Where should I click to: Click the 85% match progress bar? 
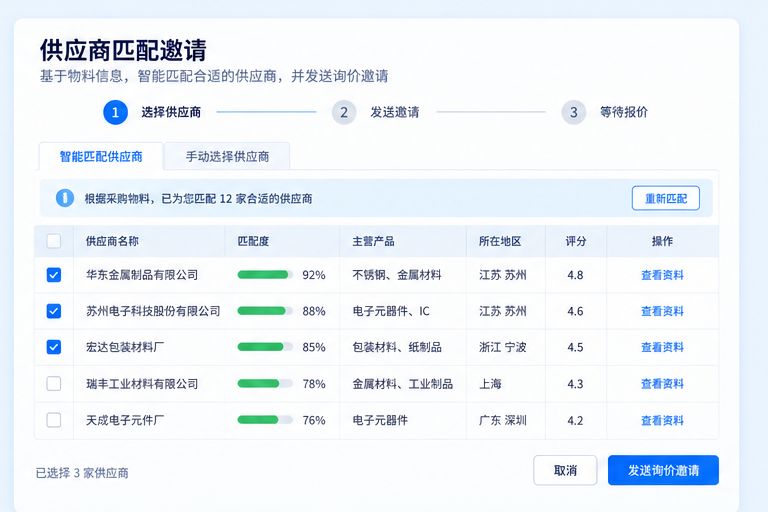265,347
